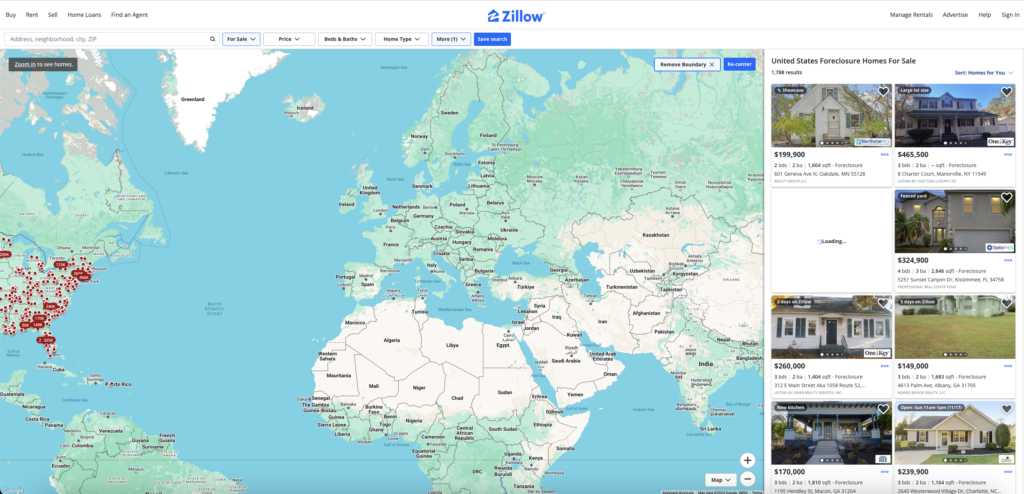
Task: Open three-dot menu on $239,900 listing
Action: click(x=1008, y=472)
